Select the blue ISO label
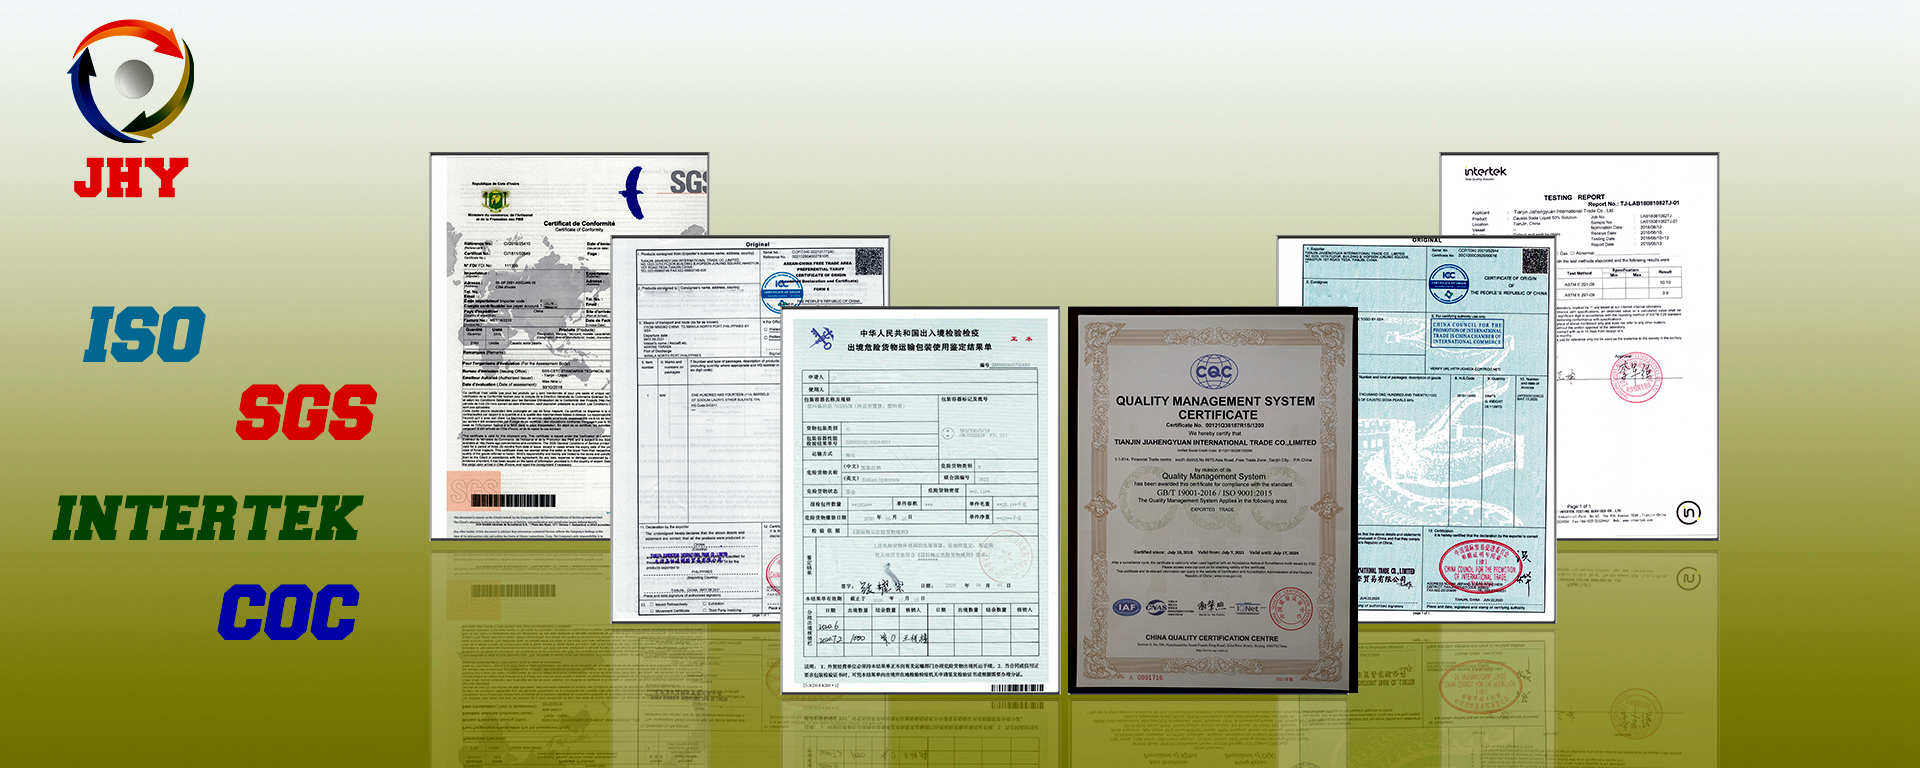 [145, 335]
